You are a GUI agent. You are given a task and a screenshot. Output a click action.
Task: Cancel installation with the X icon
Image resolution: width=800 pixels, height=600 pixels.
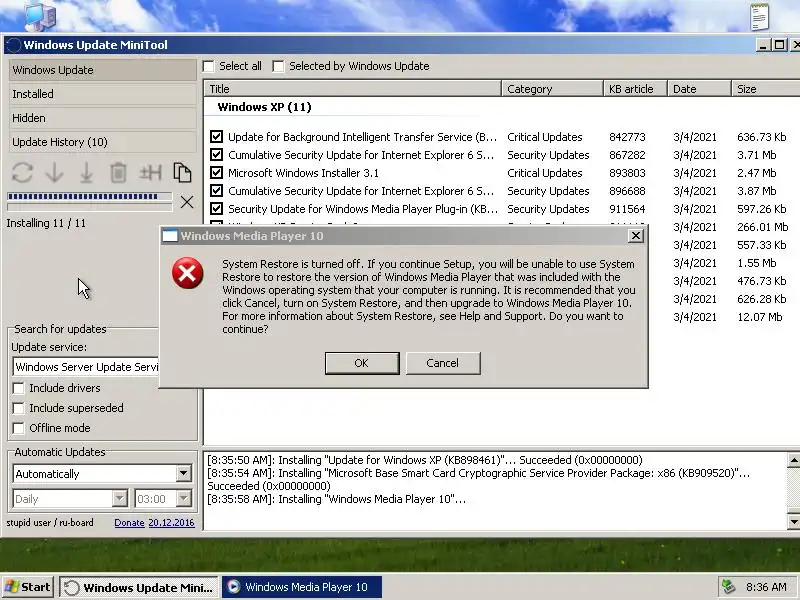coord(187,202)
